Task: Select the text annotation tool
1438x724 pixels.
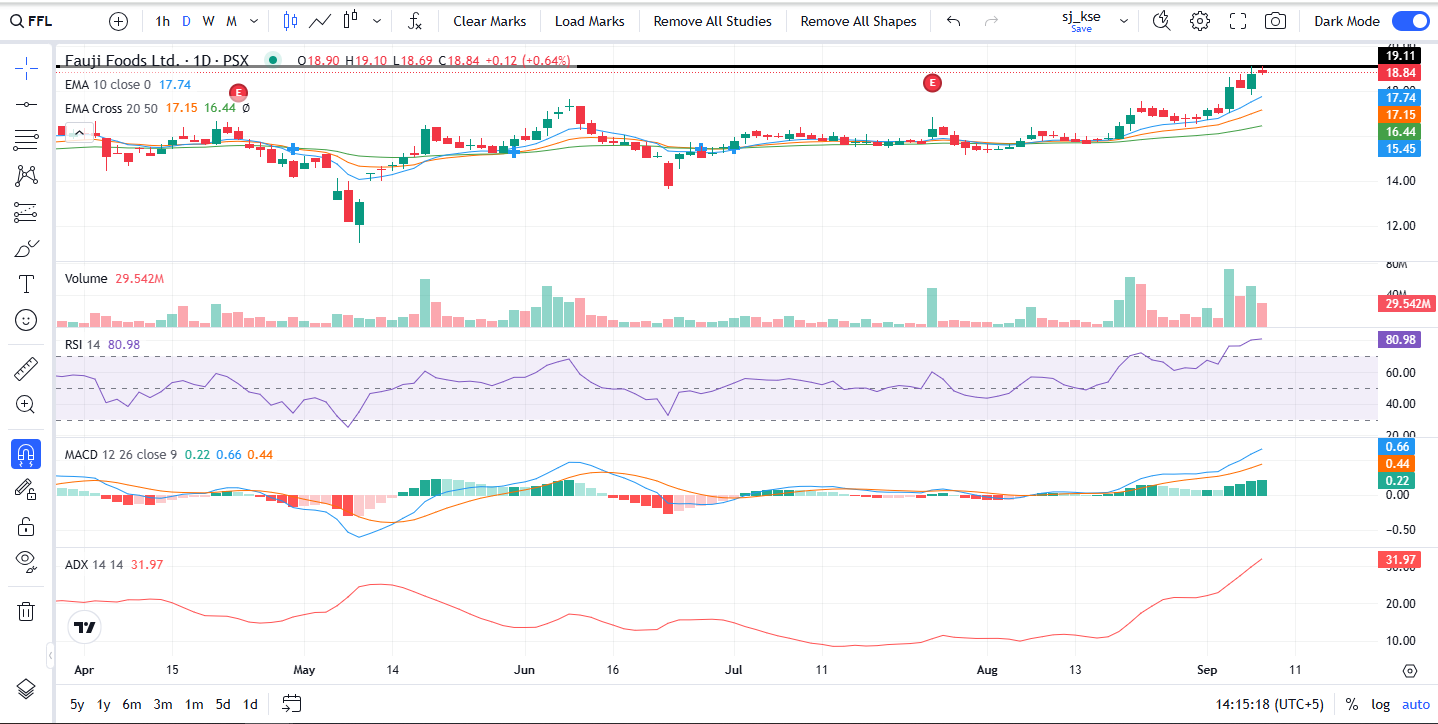Action: point(26,284)
